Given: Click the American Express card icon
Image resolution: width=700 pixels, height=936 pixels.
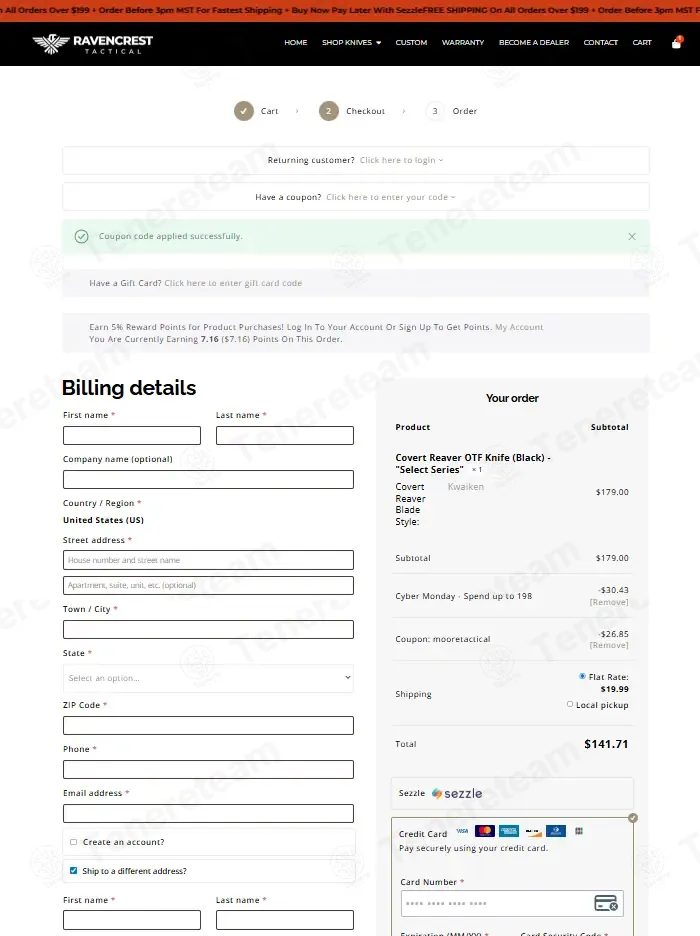Looking at the screenshot, I should 509,831.
